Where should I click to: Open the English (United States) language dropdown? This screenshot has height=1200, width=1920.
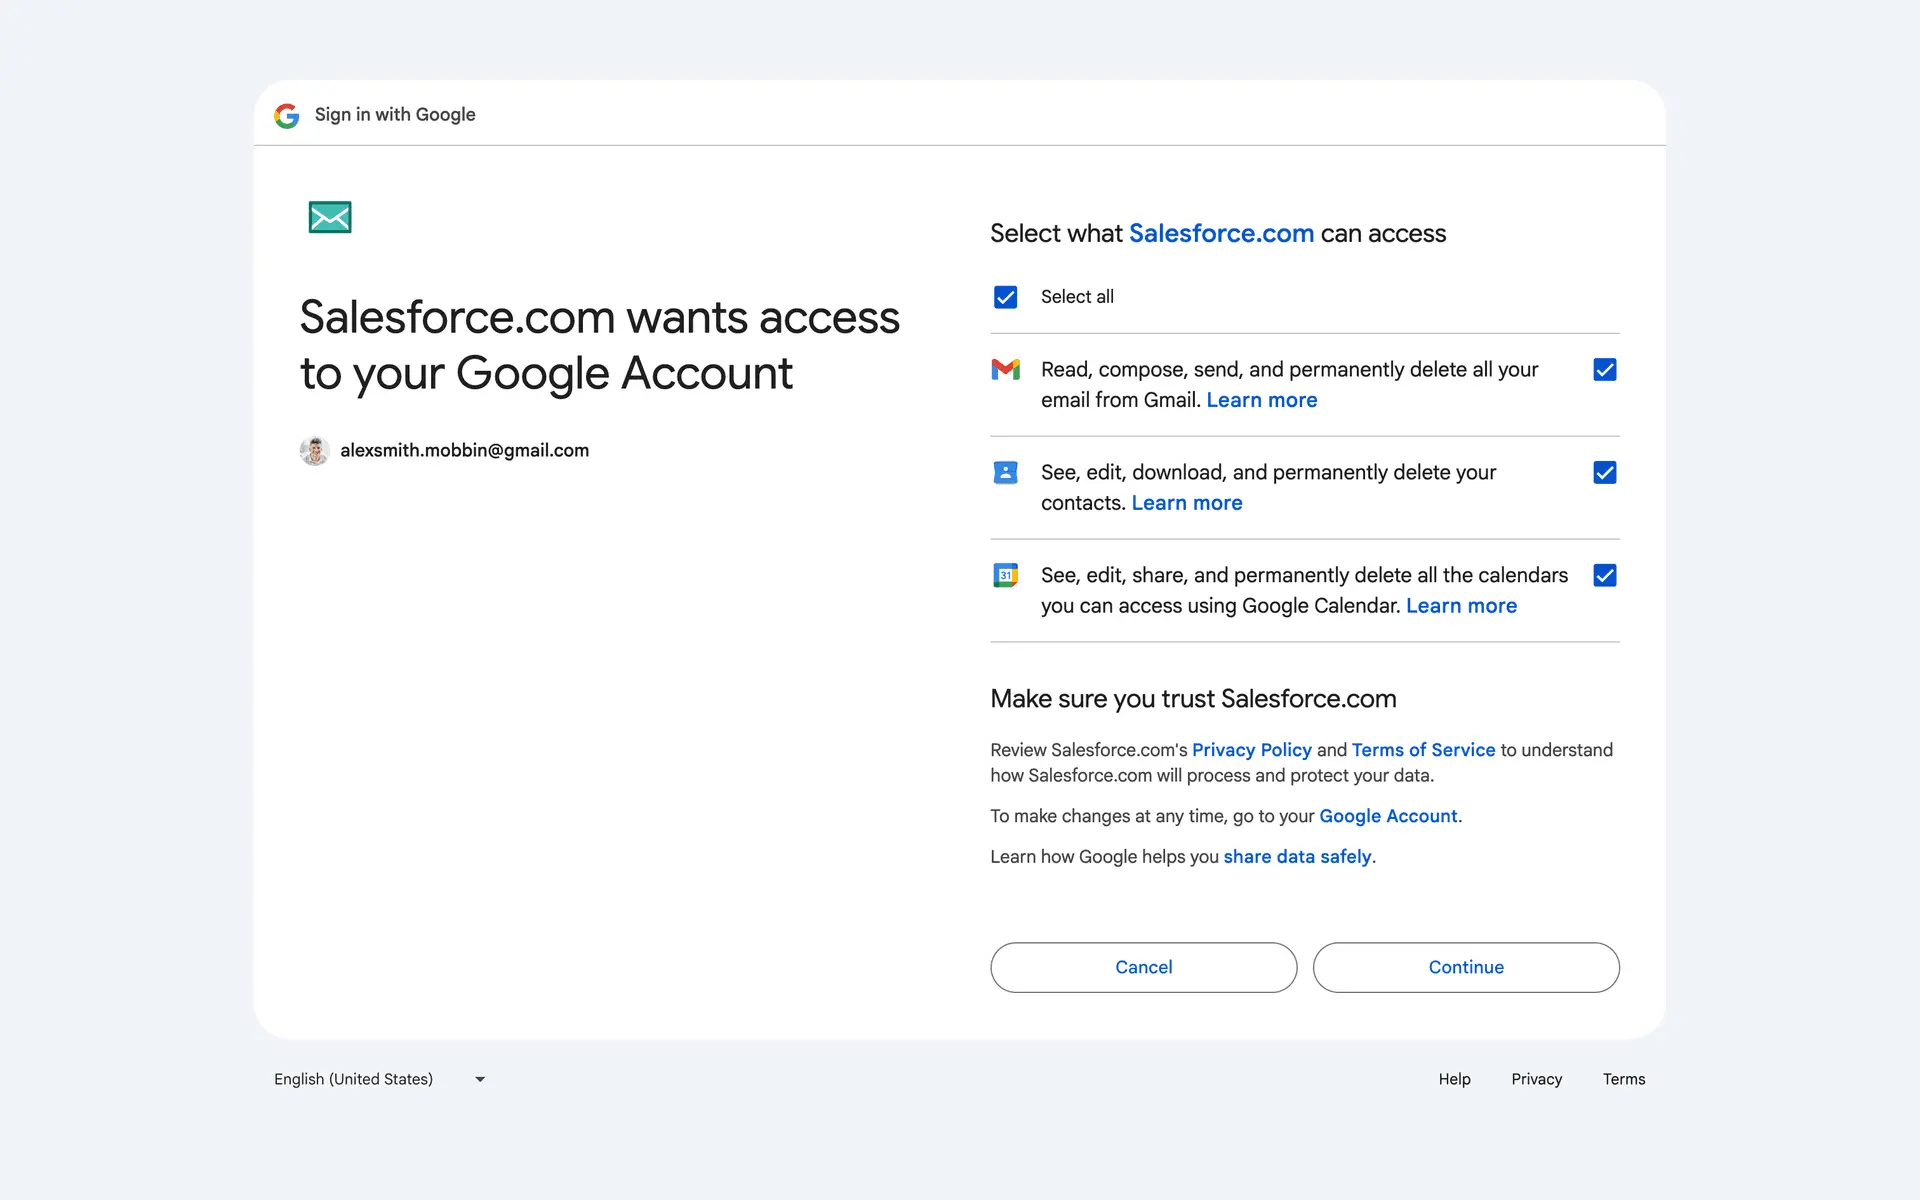tap(354, 1079)
